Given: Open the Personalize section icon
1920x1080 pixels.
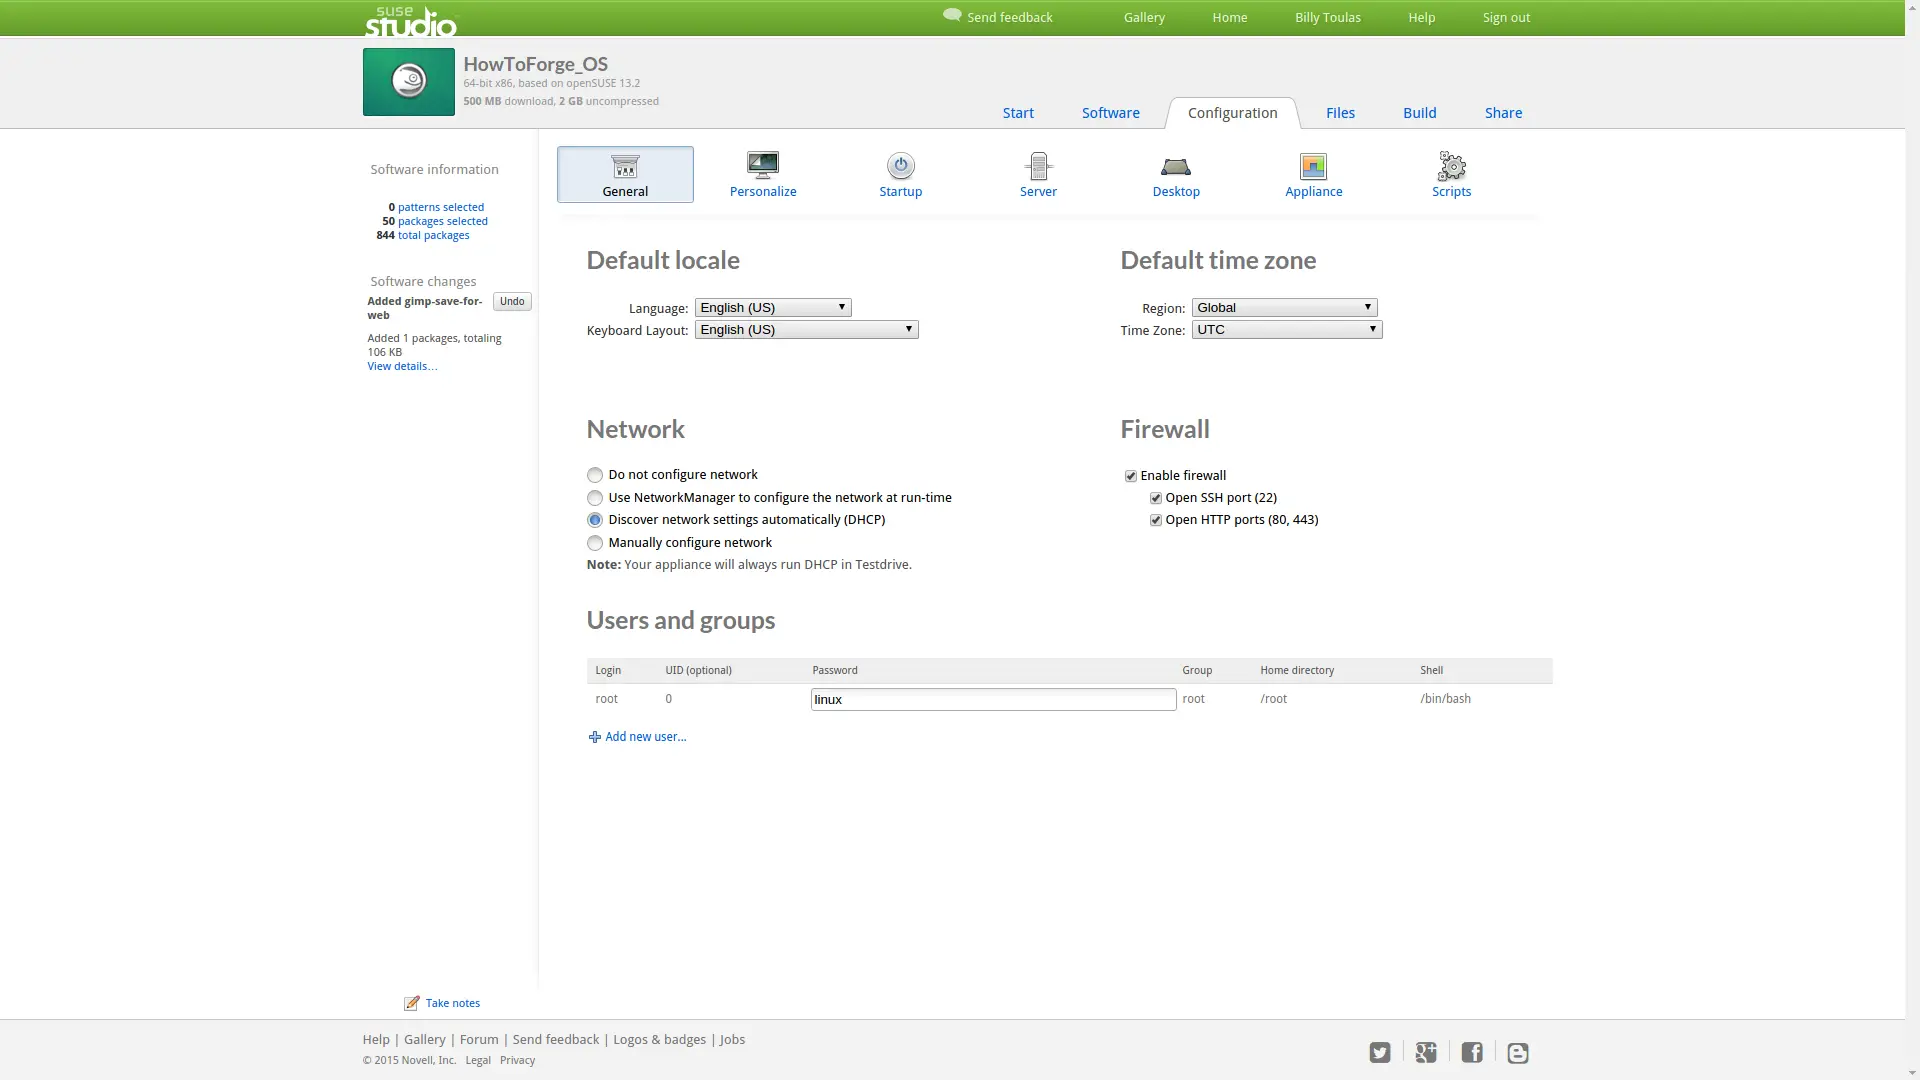Looking at the screenshot, I should point(763,165).
